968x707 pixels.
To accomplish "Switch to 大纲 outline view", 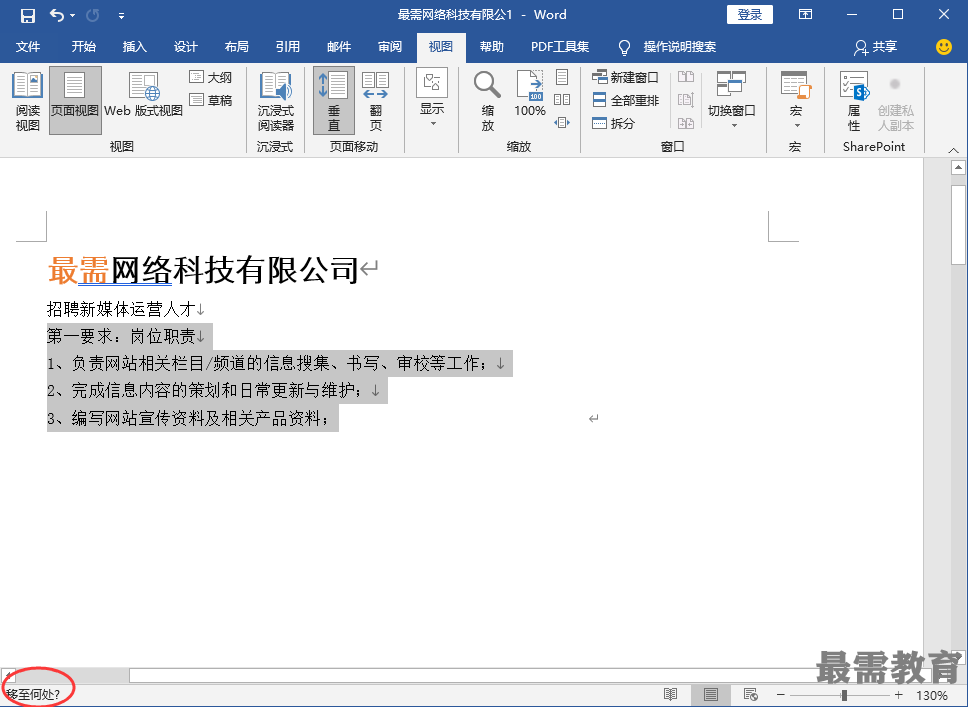I will [x=211, y=77].
